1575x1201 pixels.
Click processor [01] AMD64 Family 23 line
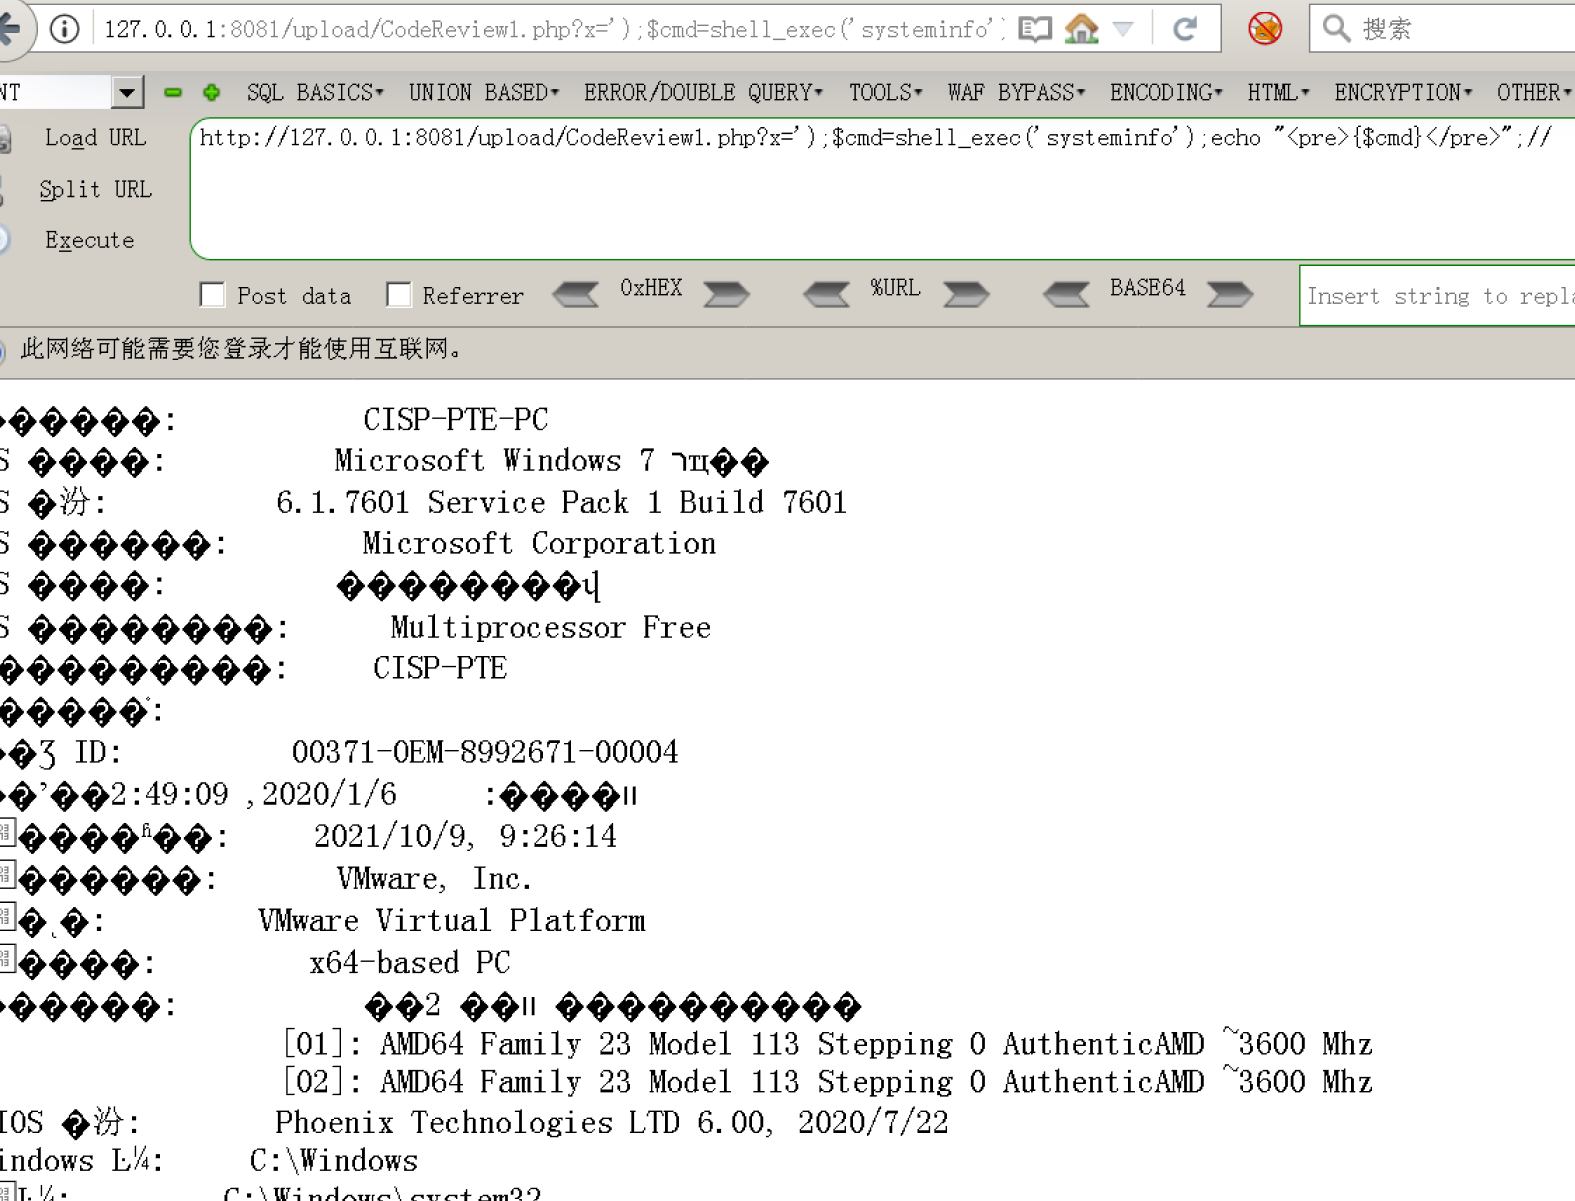click(x=828, y=1044)
